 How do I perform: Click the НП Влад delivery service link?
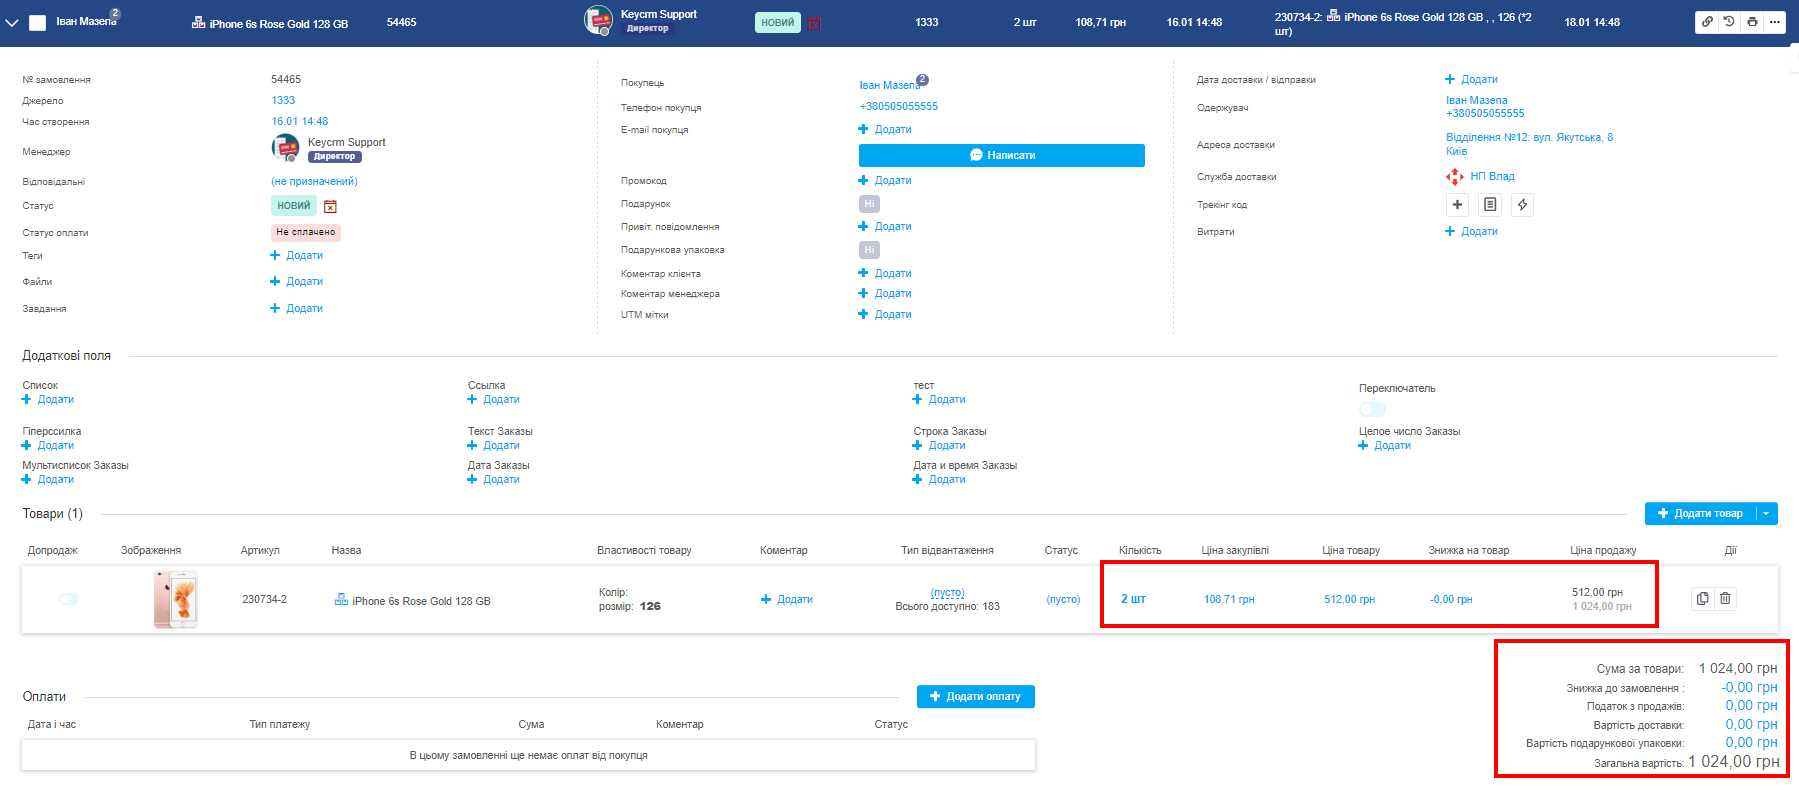(x=1492, y=176)
